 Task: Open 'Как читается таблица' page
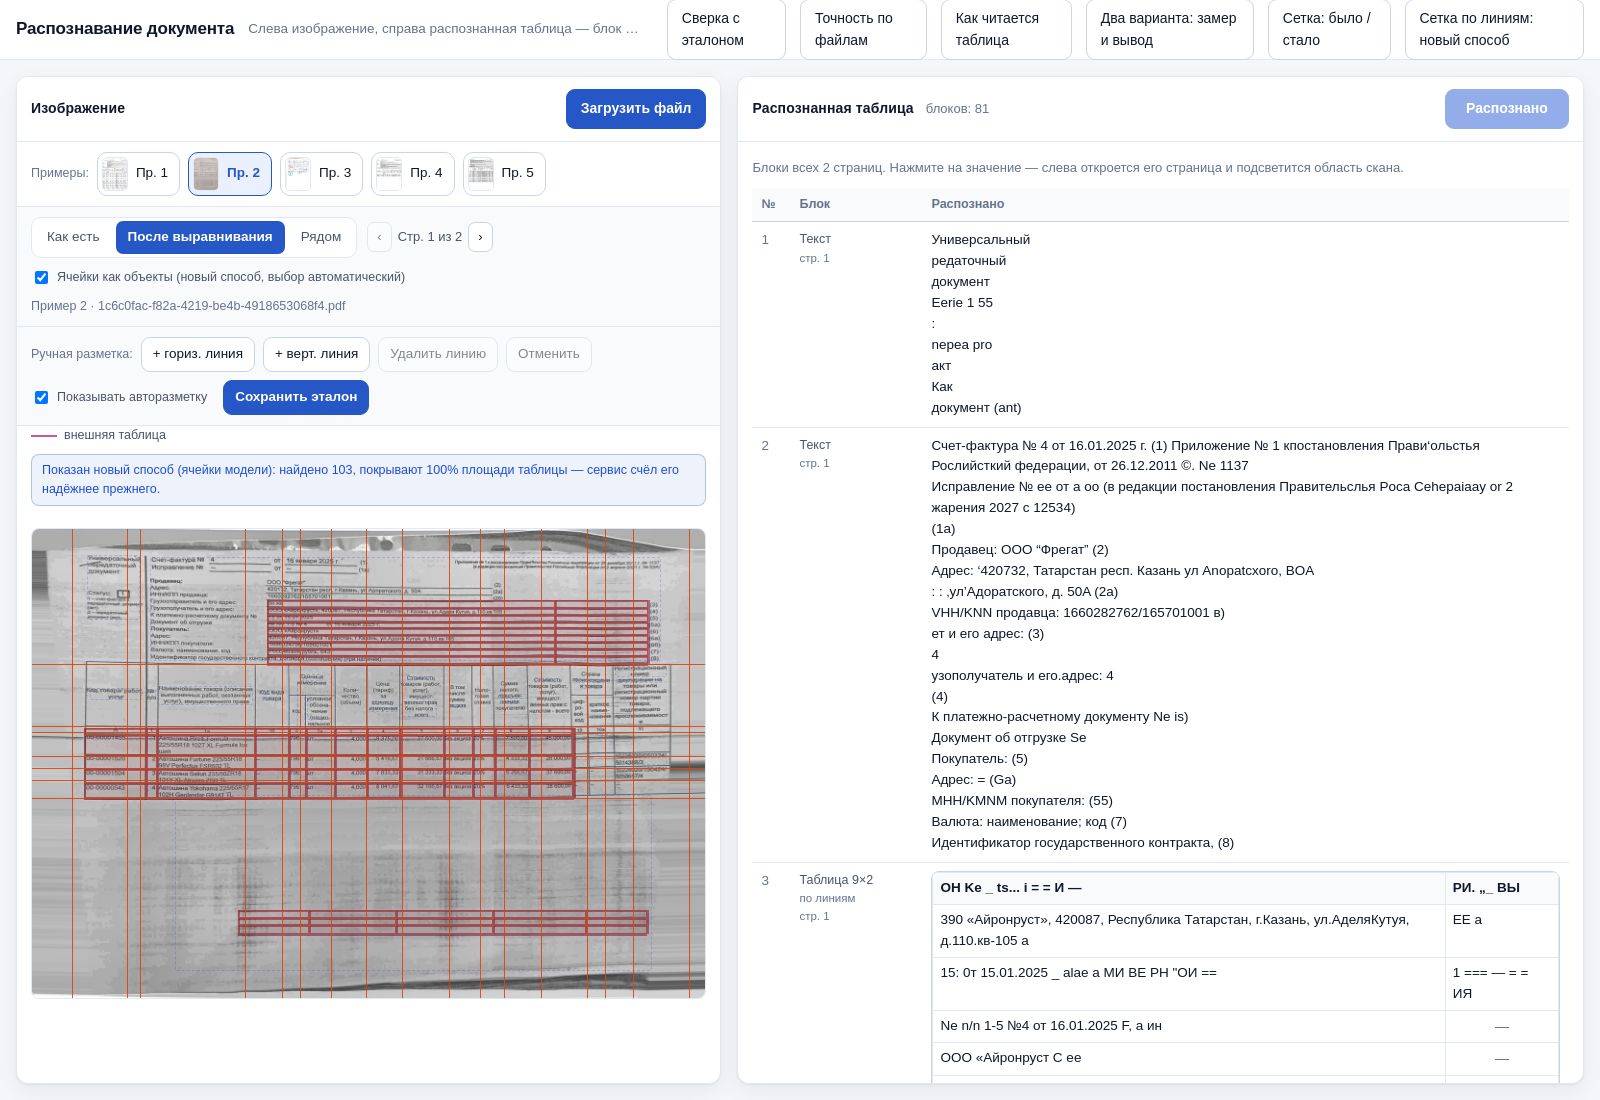(1007, 30)
